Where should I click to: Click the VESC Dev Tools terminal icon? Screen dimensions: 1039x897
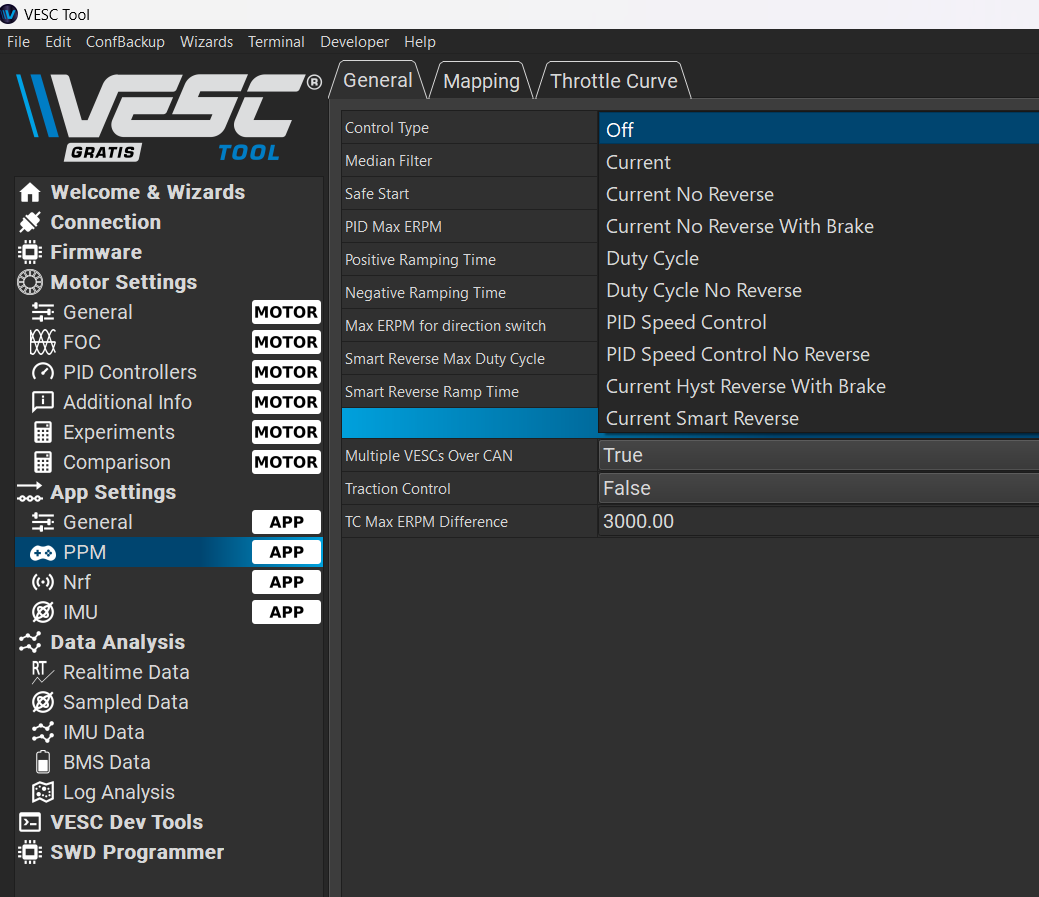[30, 822]
